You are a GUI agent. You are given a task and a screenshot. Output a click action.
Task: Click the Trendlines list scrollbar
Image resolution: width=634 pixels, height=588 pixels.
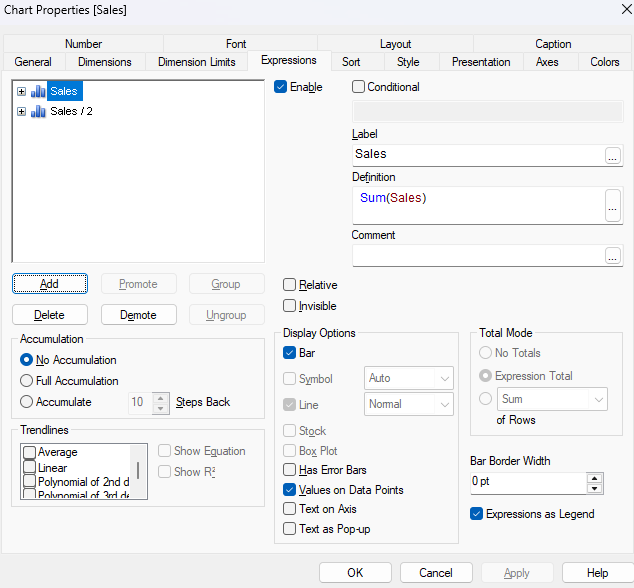tap(138, 471)
